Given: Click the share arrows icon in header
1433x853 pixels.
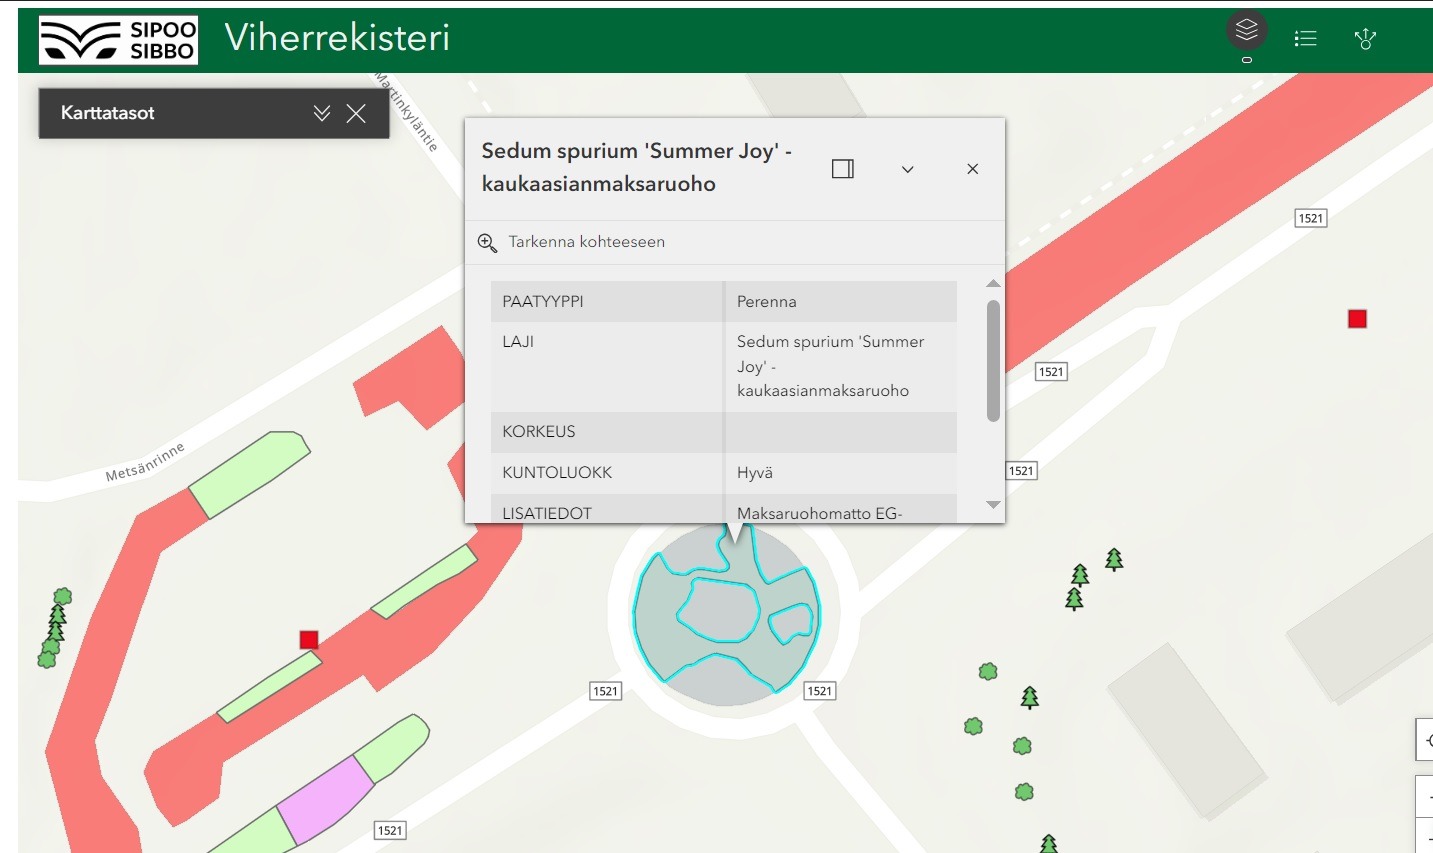Looking at the screenshot, I should (1365, 39).
